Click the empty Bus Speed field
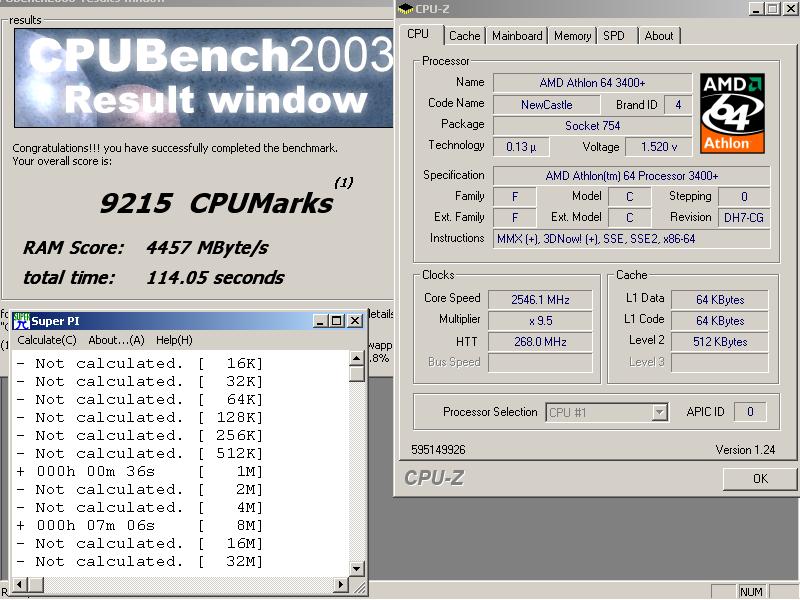This screenshot has width=800, height=600. click(x=540, y=363)
